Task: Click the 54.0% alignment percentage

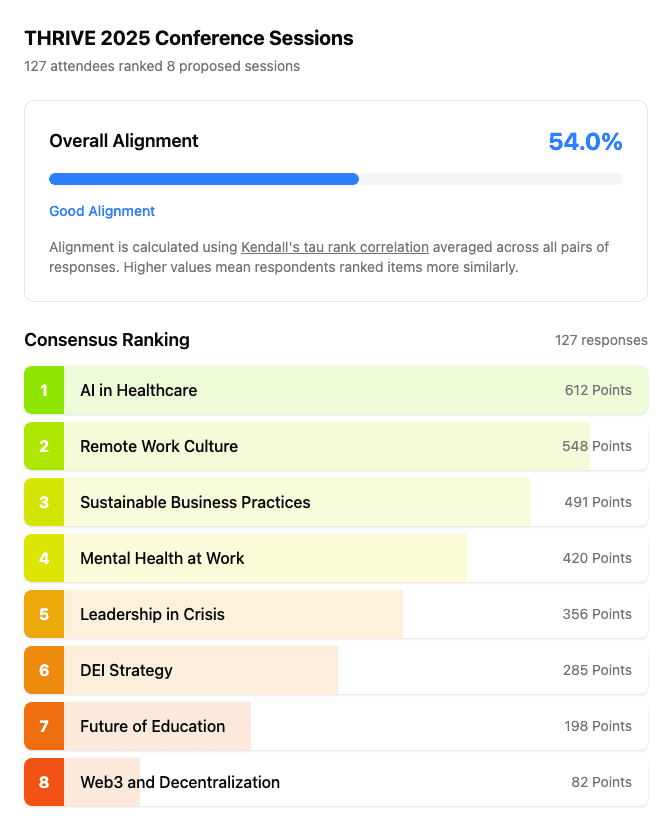Action: [585, 142]
